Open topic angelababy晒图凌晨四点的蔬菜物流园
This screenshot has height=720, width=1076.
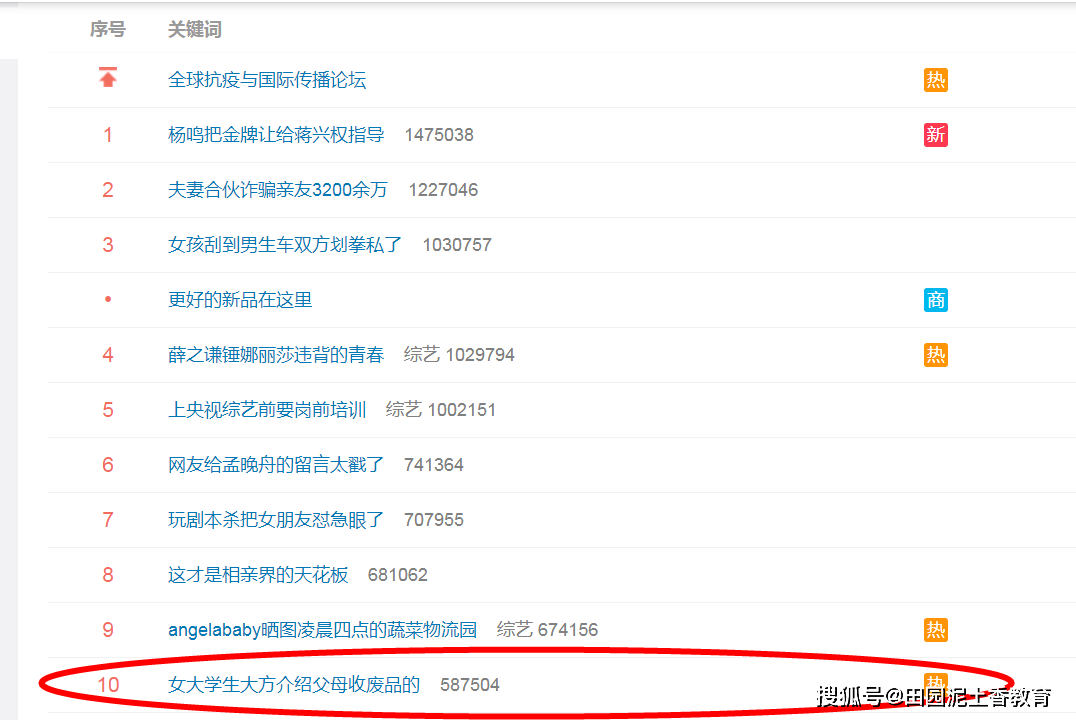tap(323, 629)
